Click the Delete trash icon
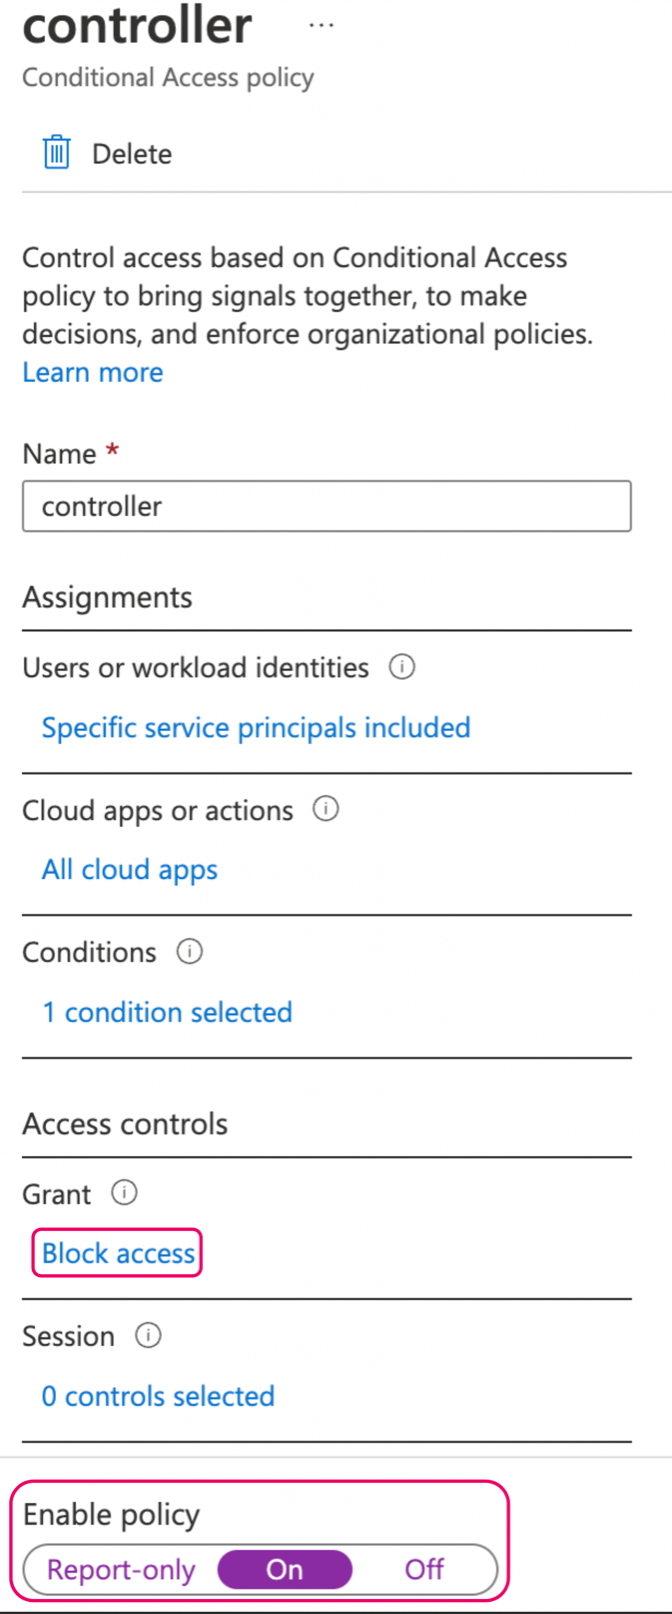Image resolution: width=672 pixels, height=1614 pixels. tap(57, 152)
